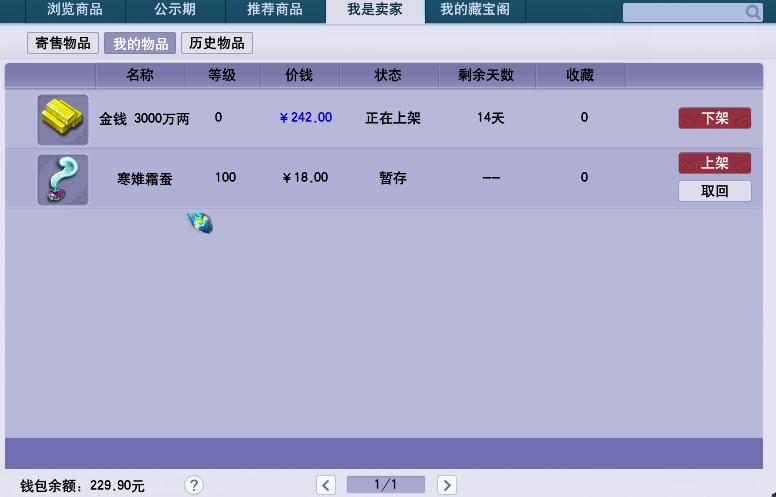Go to the previous page arrow
The height and width of the screenshot is (497, 776).
click(326, 485)
